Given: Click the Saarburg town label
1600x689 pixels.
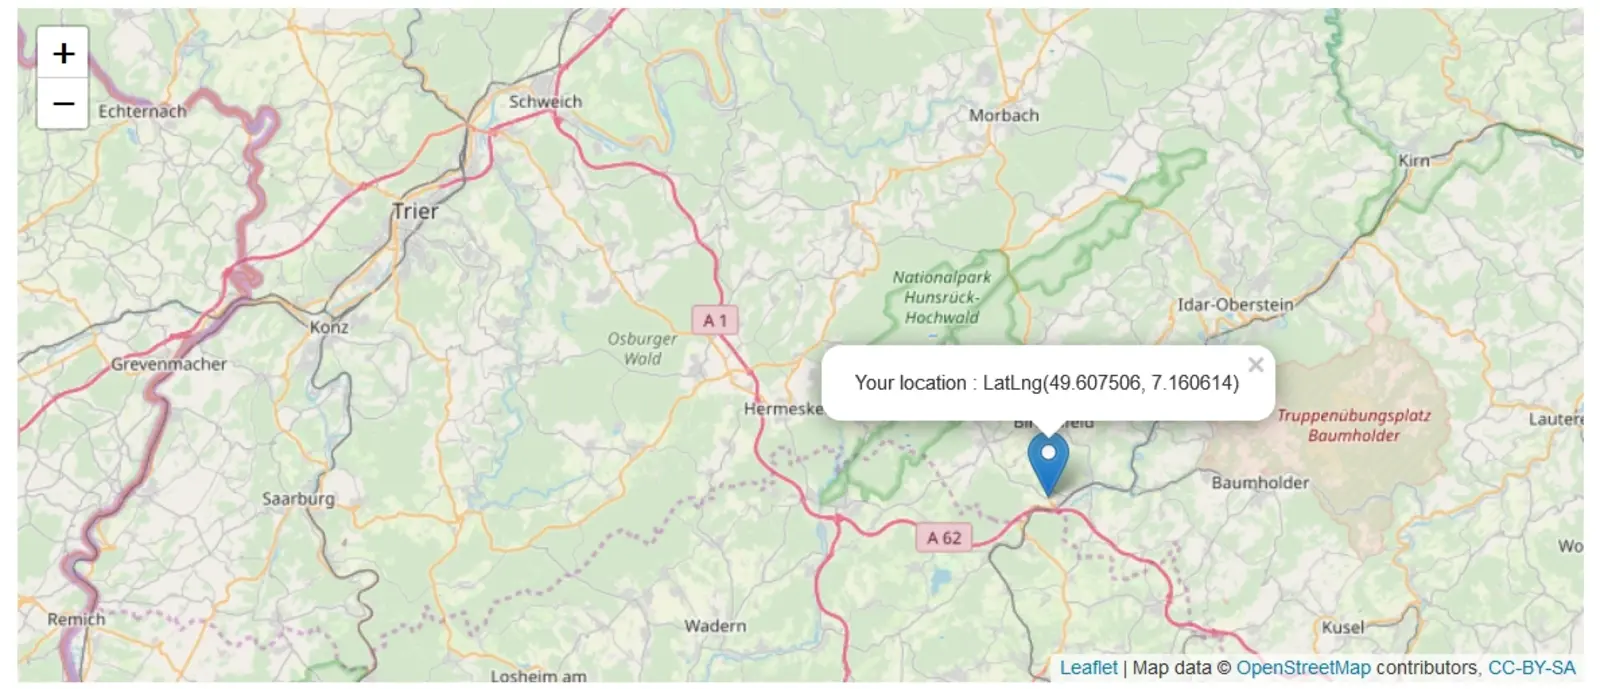Looking at the screenshot, I should [x=298, y=499].
